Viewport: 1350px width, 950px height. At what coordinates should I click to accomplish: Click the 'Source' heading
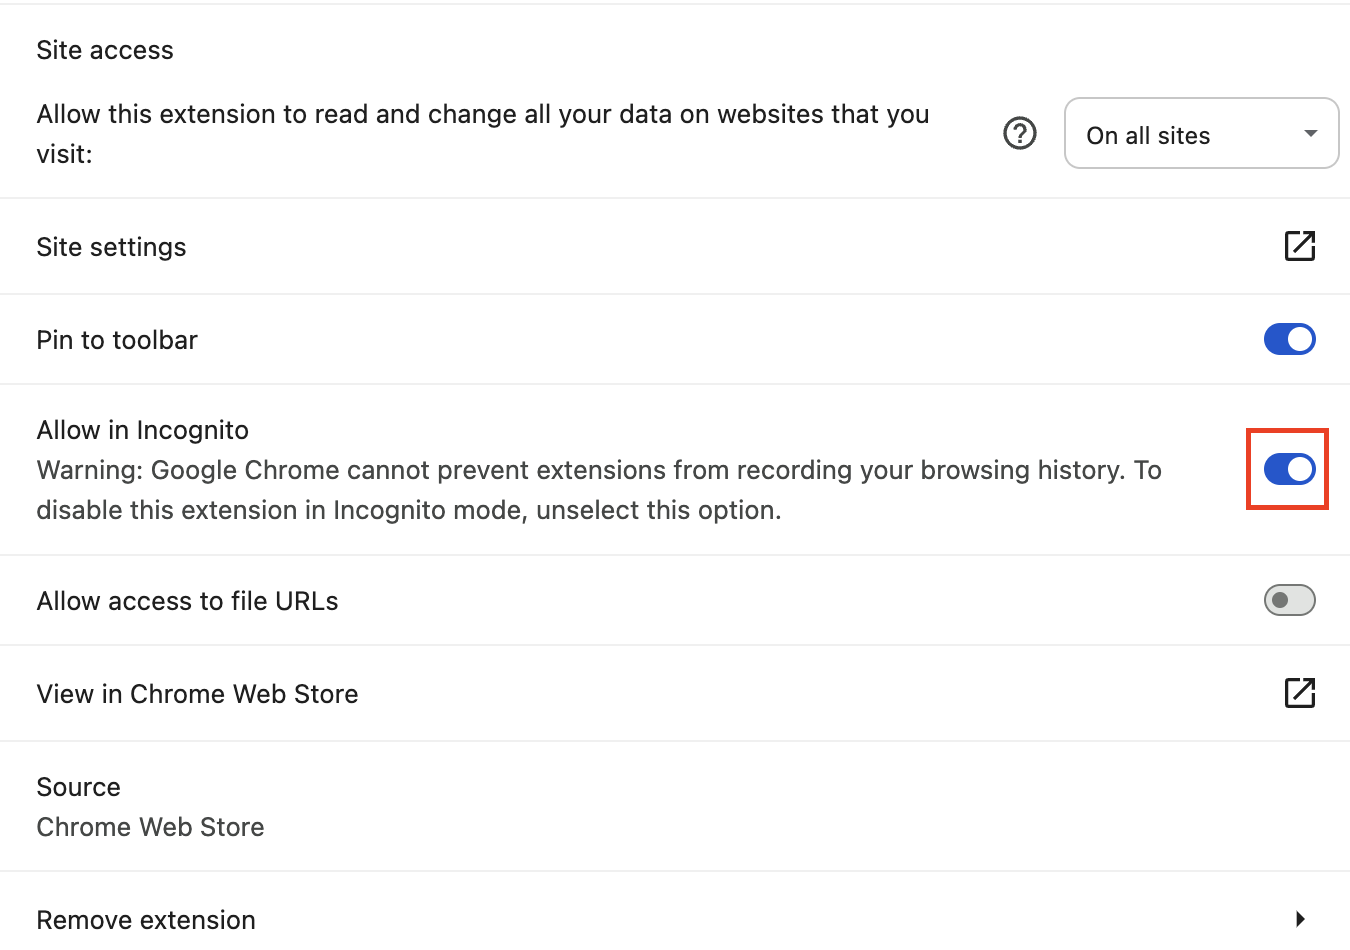78,787
